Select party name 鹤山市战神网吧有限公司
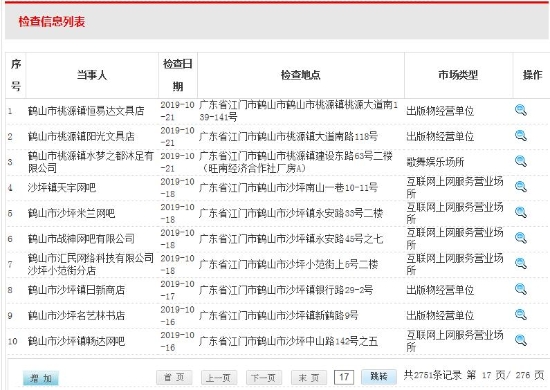 [81, 239]
